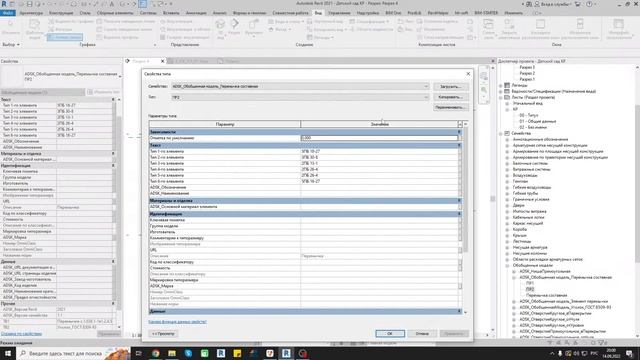Viewport: 640px width, 360px height.
Task: Collapse Прочее section in Properties palette
Action: tap(113, 303)
